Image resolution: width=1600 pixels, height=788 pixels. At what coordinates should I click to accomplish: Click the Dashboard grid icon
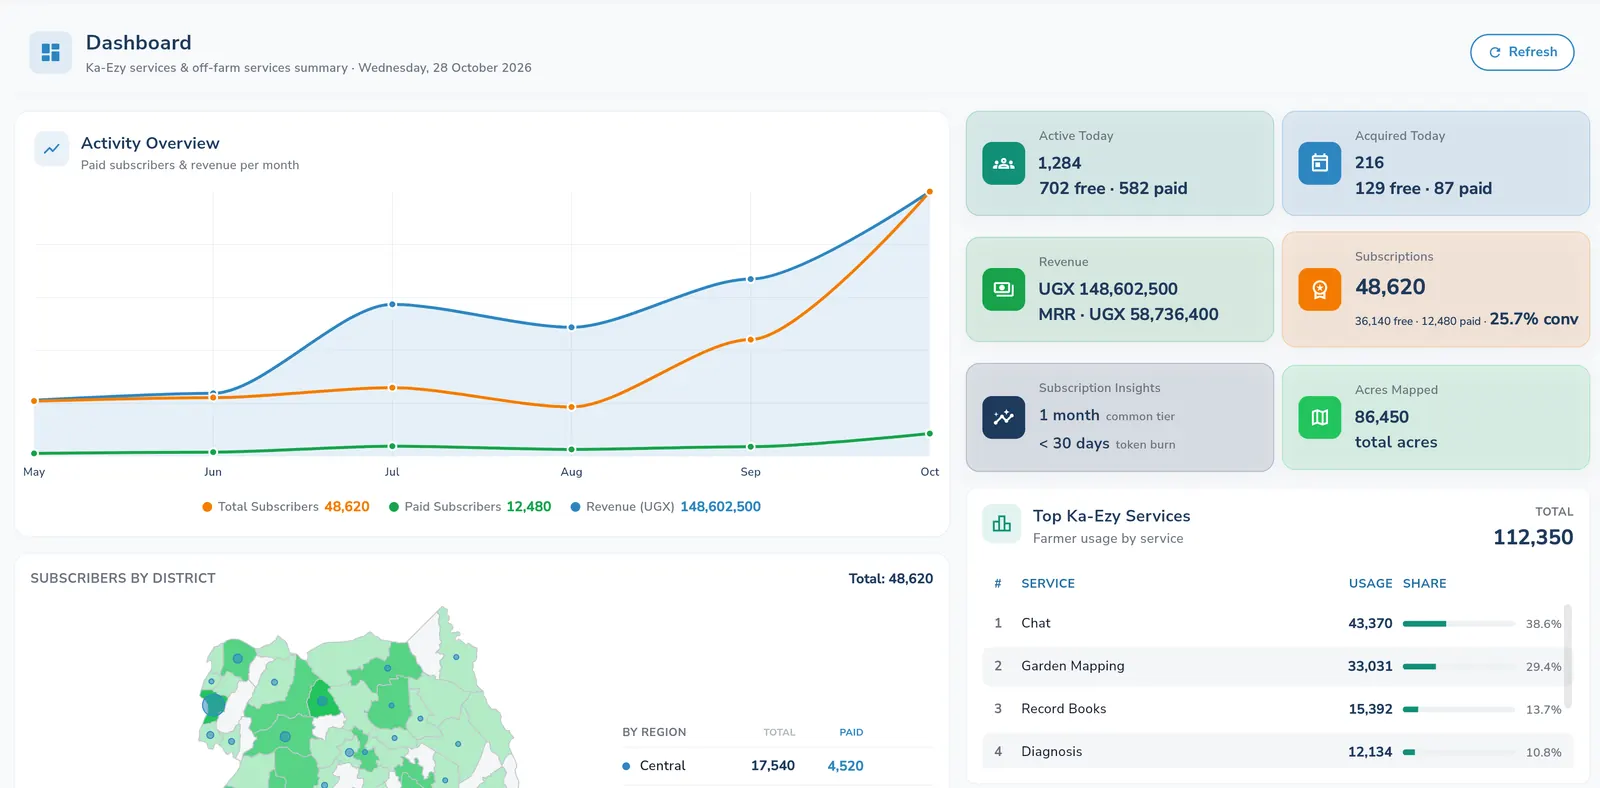[50, 53]
